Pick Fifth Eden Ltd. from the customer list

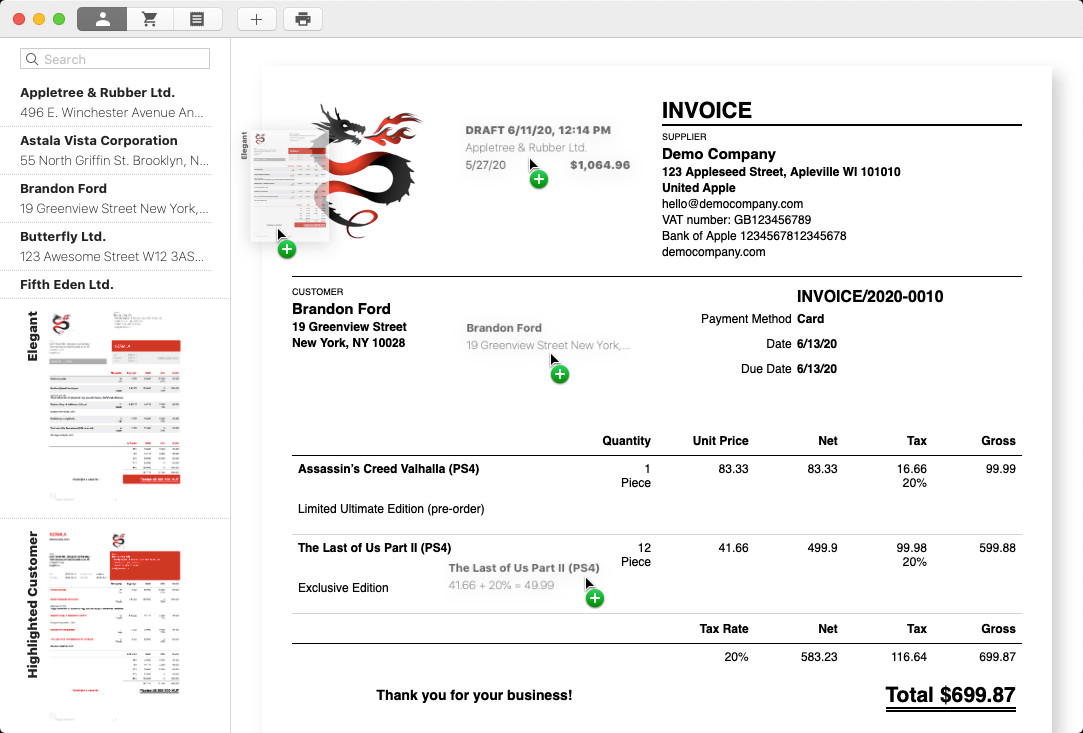point(115,285)
